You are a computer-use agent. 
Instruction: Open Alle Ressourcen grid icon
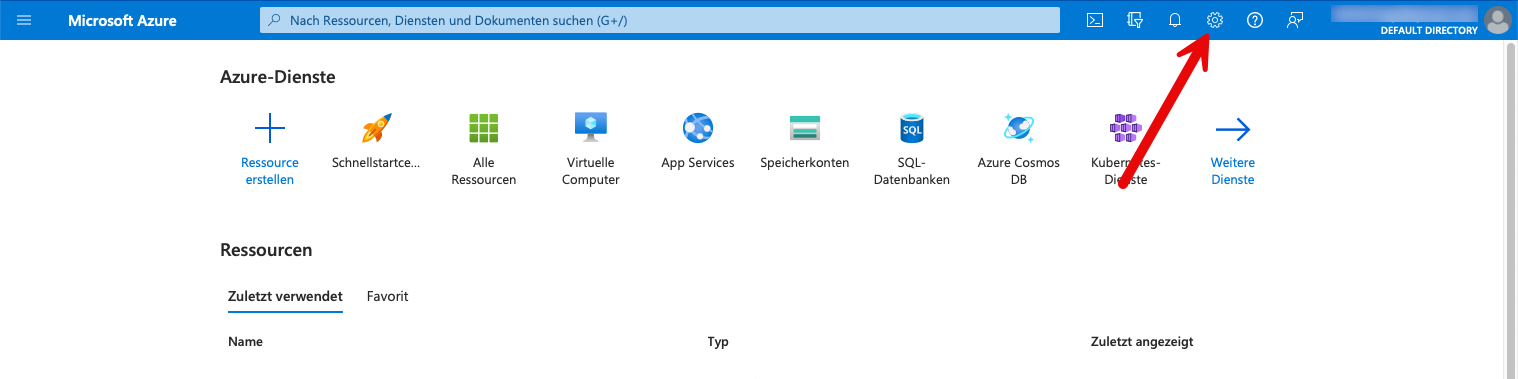484,128
